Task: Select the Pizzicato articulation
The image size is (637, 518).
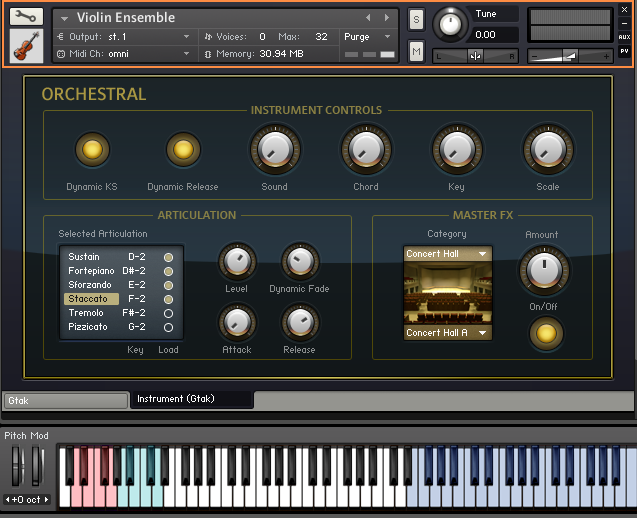Action: click(x=87, y=327)
